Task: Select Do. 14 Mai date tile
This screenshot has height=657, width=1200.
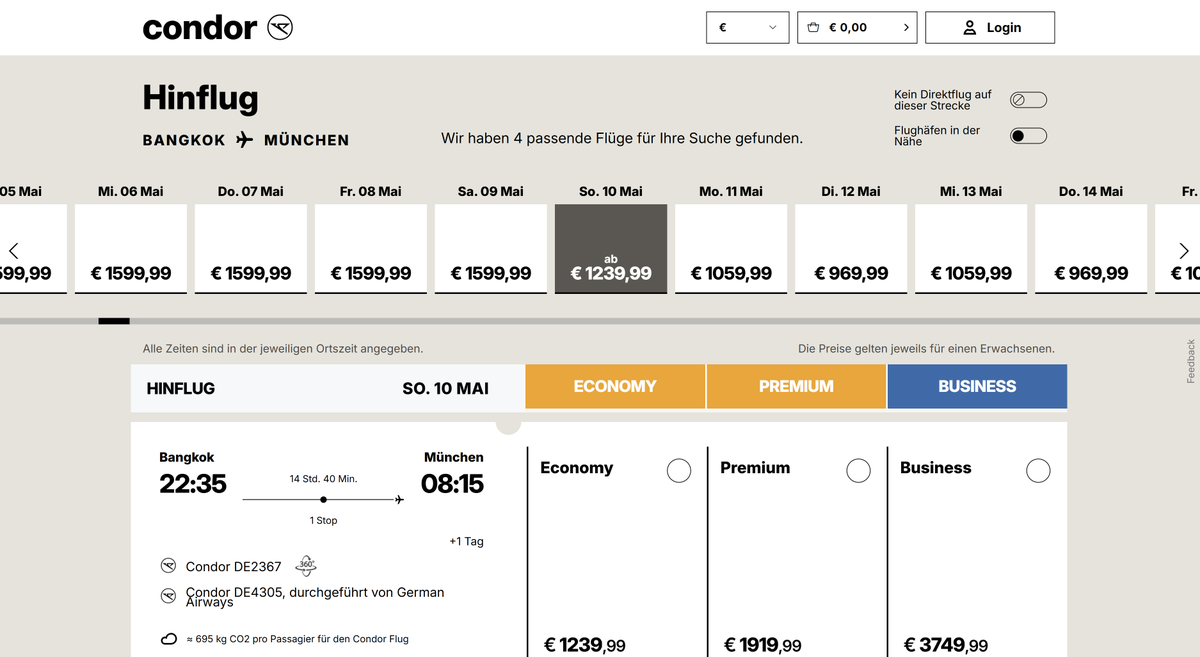Action: coord(1091,249)
